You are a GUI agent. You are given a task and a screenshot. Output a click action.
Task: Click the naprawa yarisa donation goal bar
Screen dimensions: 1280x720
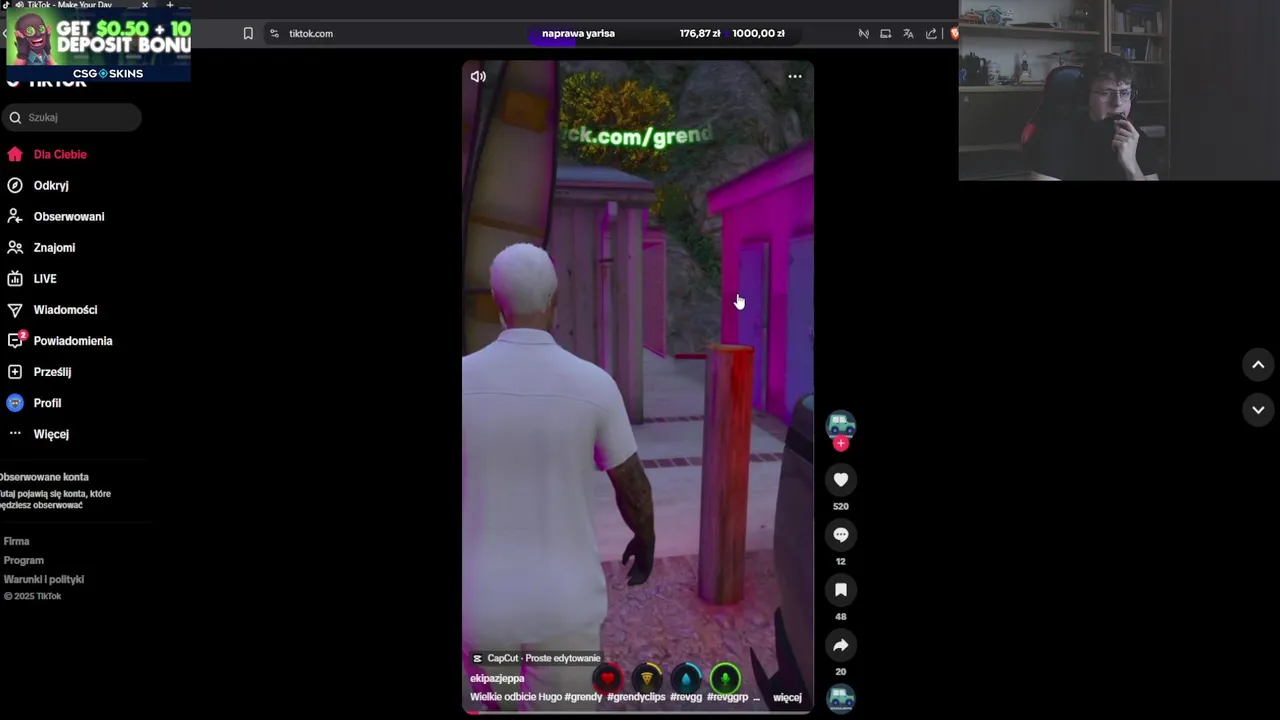click(x=662, y=33)
